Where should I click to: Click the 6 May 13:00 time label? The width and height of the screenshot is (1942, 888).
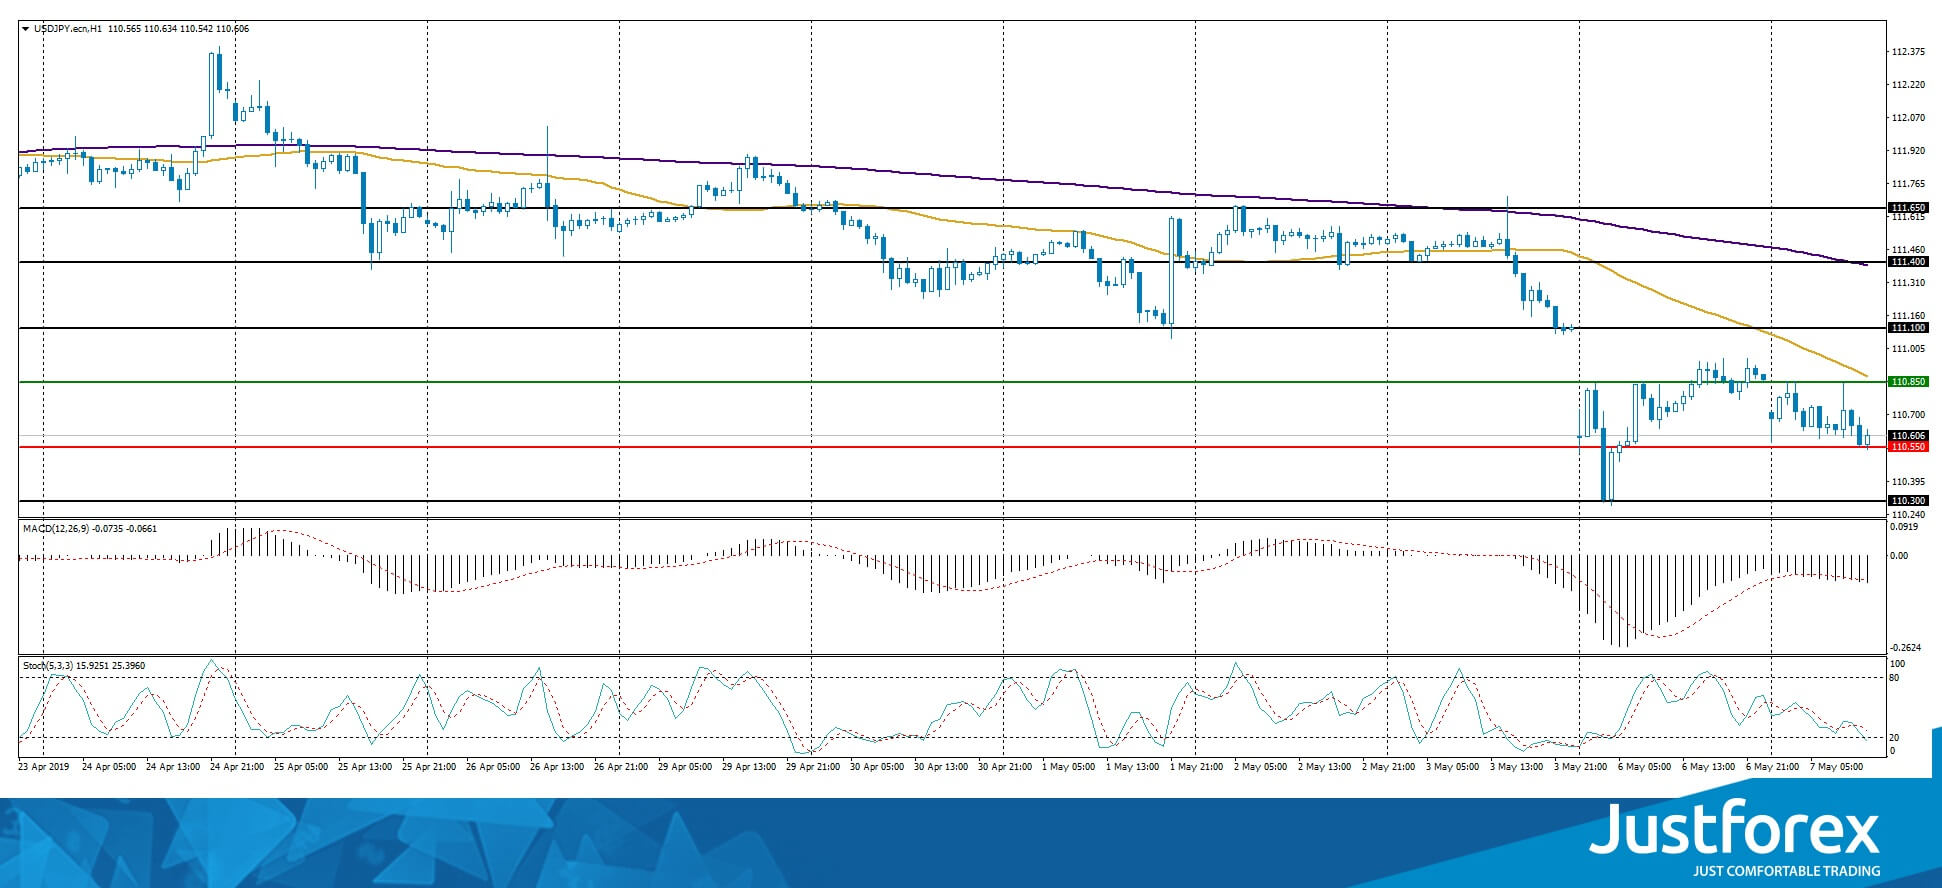pyautogui.click(x=1709, y=767)
